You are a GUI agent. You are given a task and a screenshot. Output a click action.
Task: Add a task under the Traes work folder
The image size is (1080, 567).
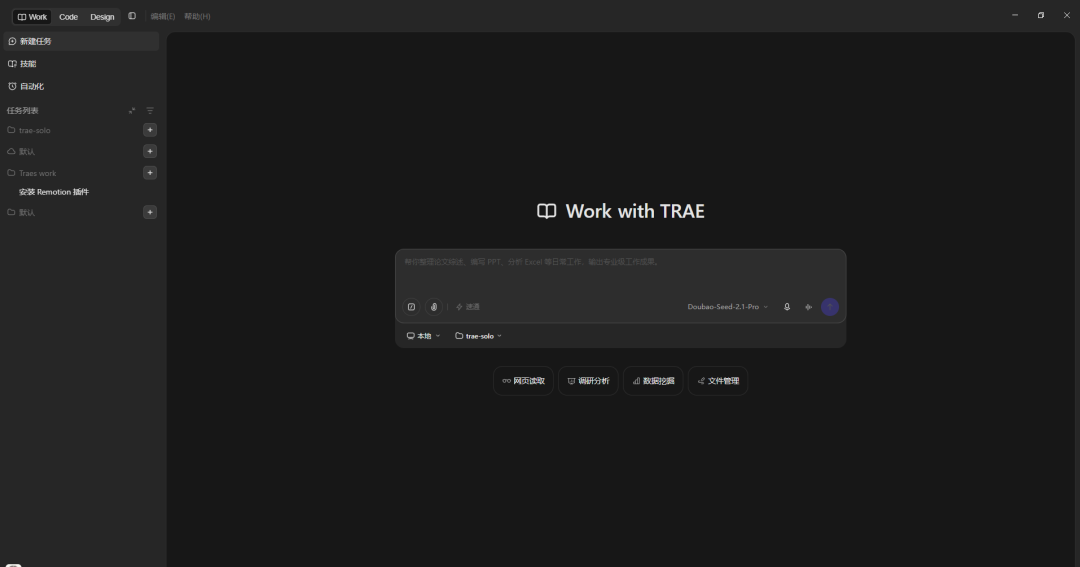click(x=149, y=173)
